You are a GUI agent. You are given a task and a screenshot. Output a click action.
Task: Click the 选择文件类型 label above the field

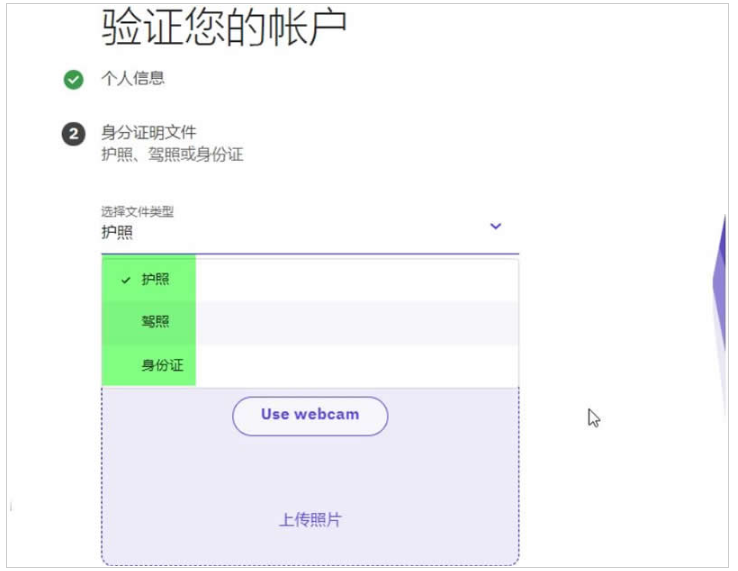pyautogui.click(x=137, y=212)
